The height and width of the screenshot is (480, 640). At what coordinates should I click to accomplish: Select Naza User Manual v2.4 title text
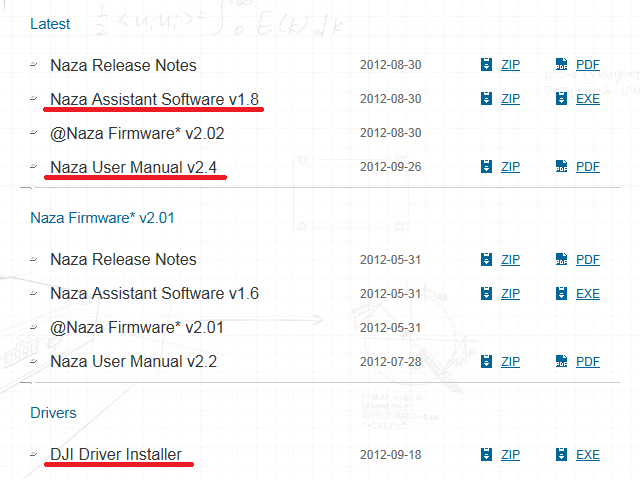(x=133, y=167)
